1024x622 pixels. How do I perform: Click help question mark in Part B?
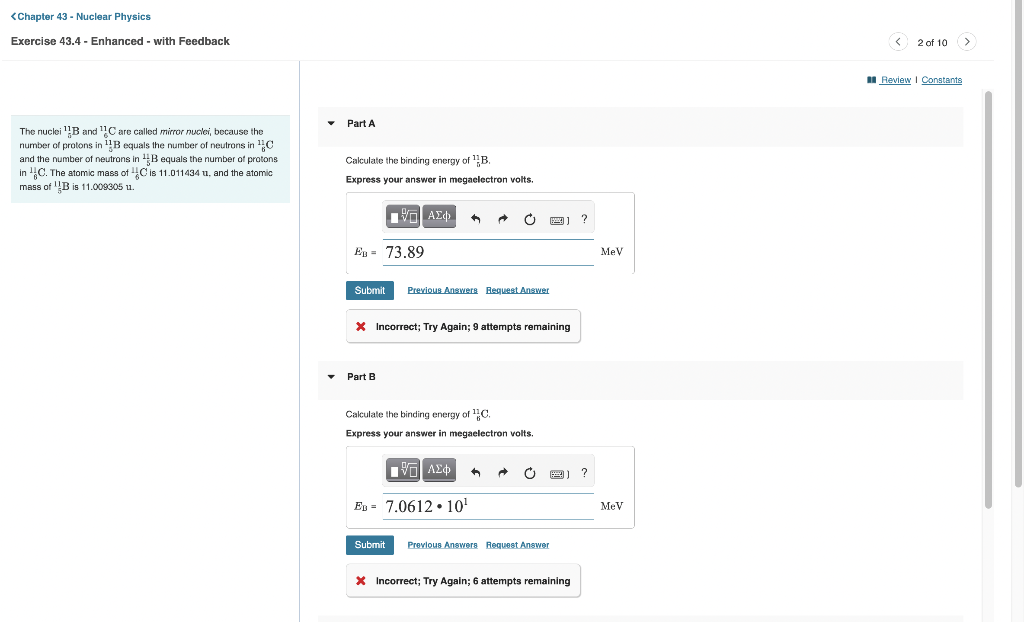[584, 472]
